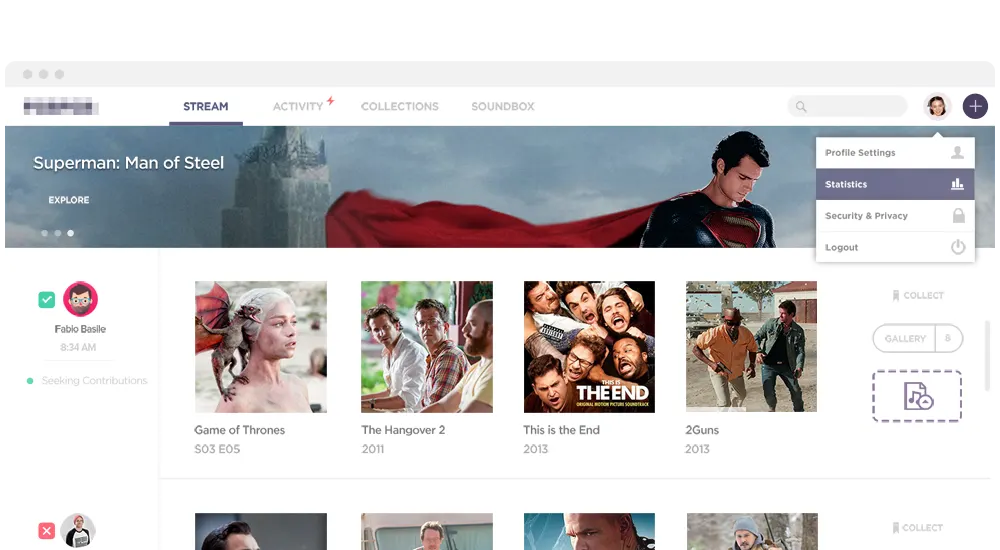Viewport: 1000px width, 550px height.
Task: Click the S03 E05 episode label
Action: 217,449
